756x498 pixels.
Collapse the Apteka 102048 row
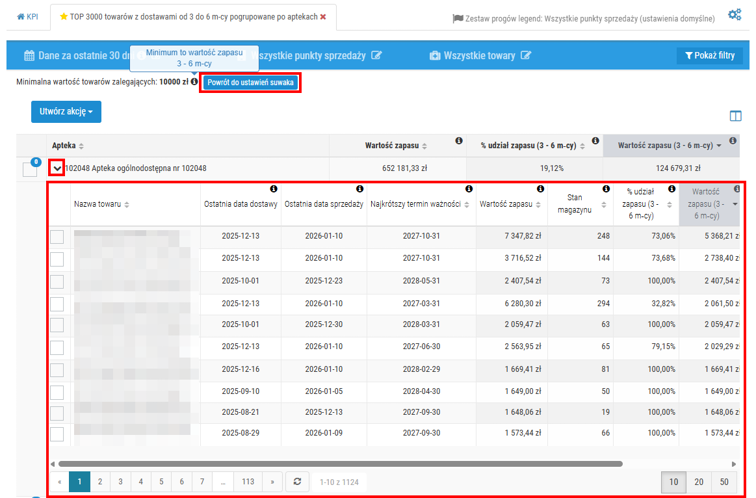coord(57,169)
